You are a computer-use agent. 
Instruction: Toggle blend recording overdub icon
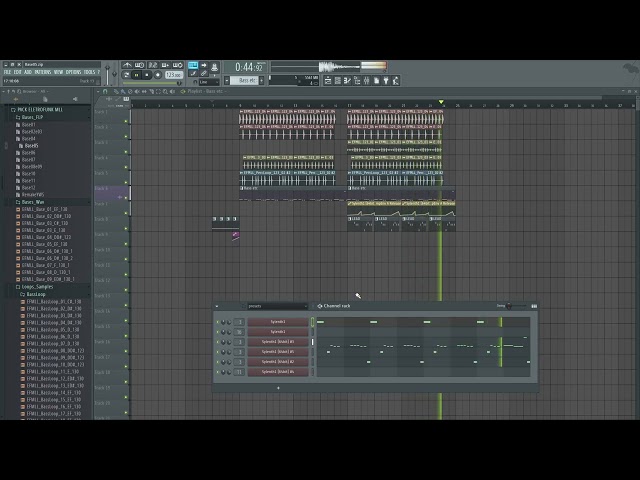(165, 65)
